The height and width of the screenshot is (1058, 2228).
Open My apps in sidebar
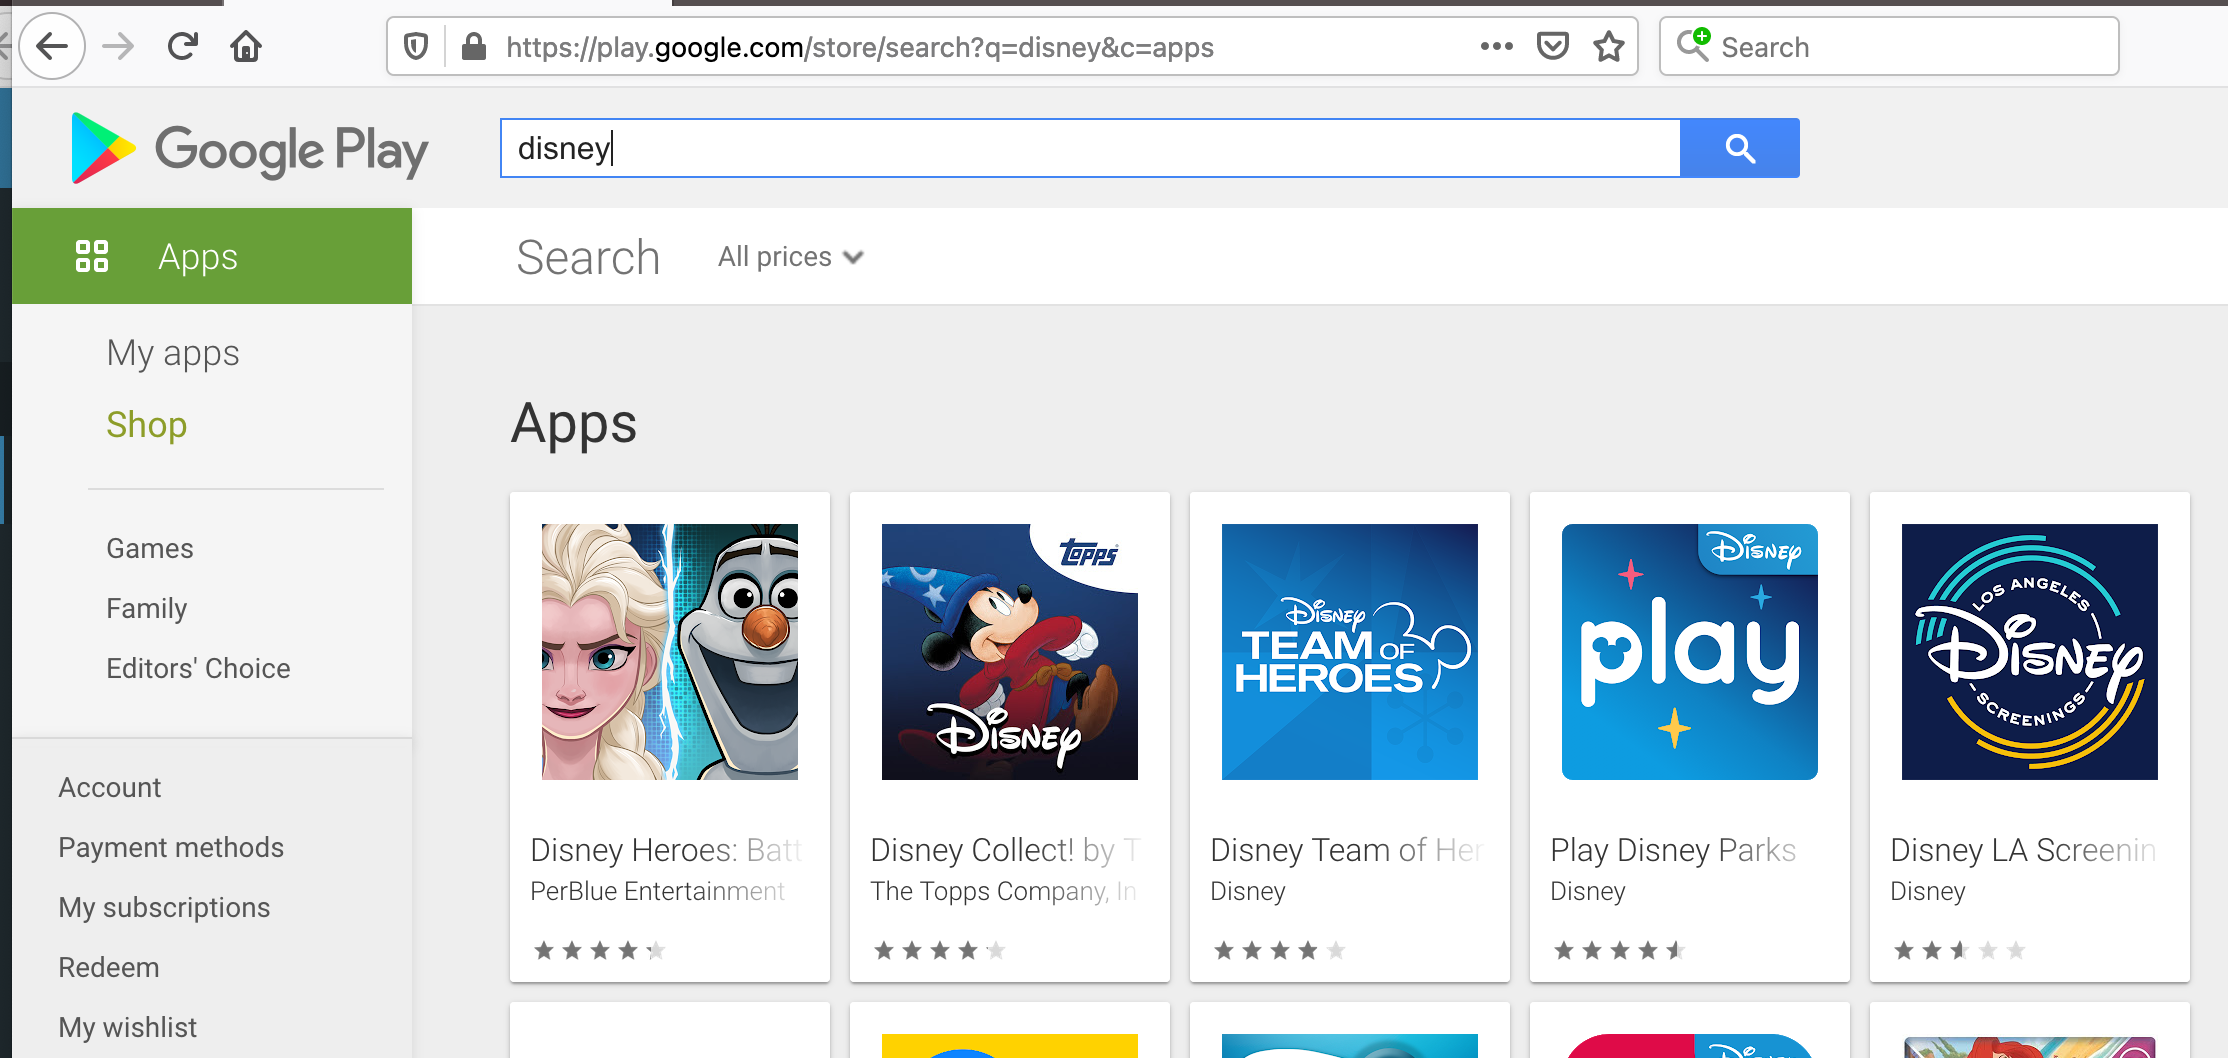pyautogui.click(x=173, y=353)
